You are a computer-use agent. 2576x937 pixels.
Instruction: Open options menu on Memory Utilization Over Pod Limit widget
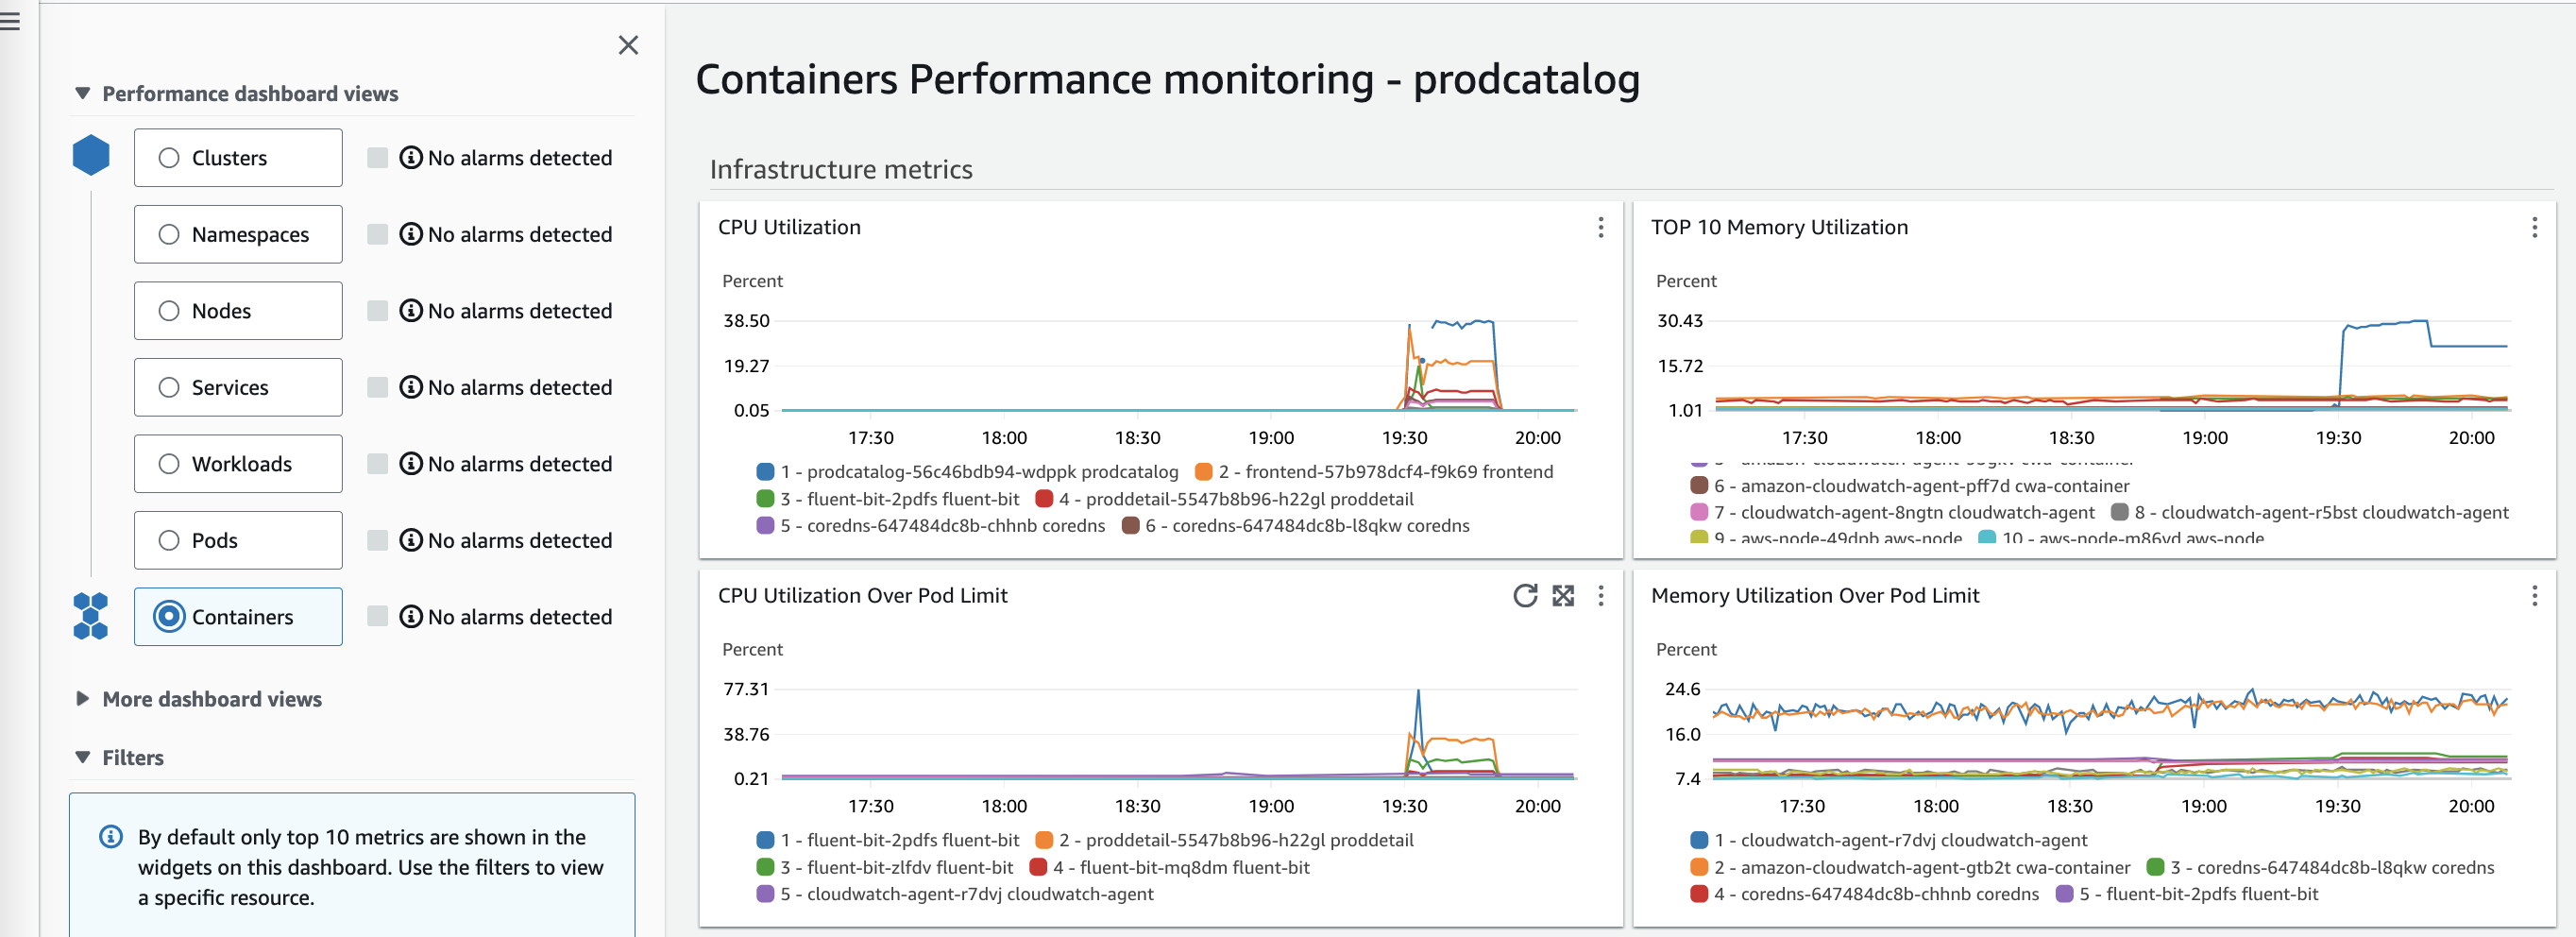2534,596
